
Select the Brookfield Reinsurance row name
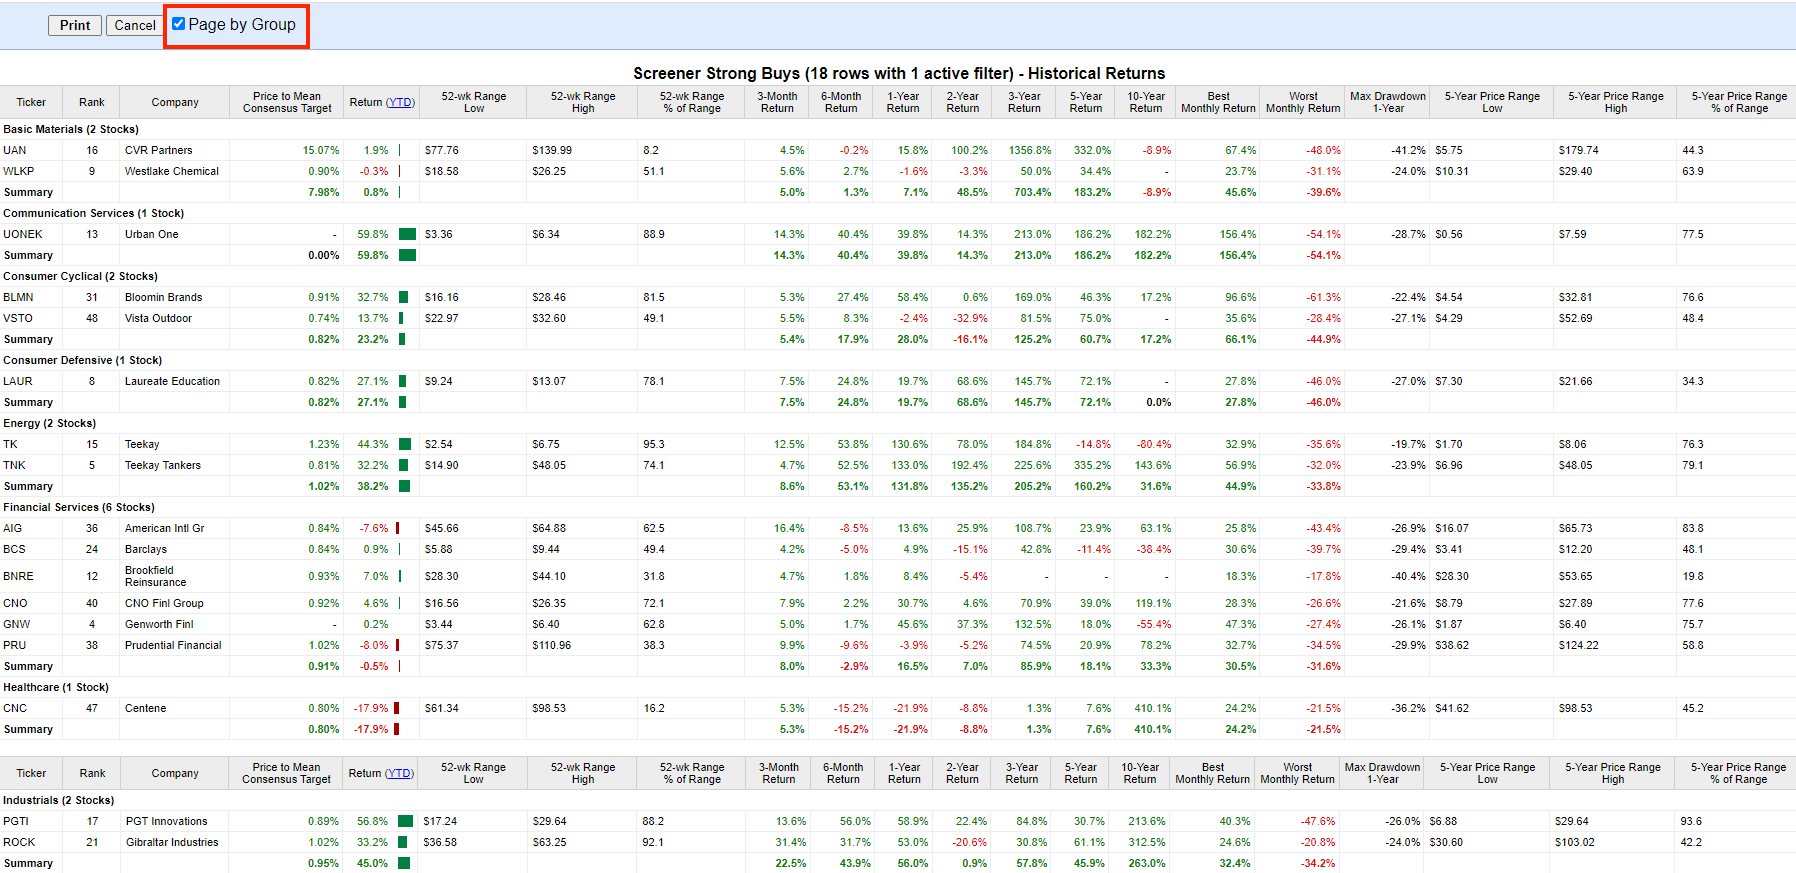[155, 576]
